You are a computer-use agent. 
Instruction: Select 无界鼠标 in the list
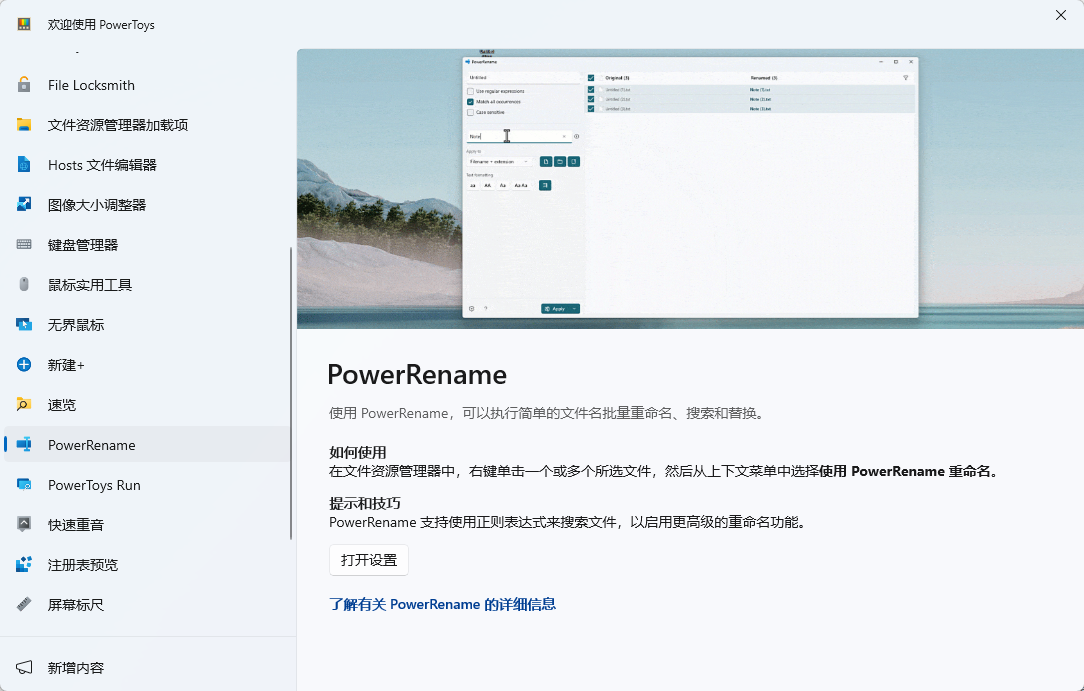point(147,325)
